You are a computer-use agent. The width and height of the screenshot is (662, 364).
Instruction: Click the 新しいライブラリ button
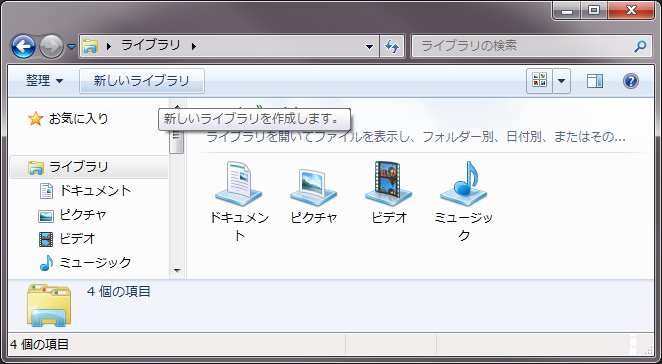[142, 81]
